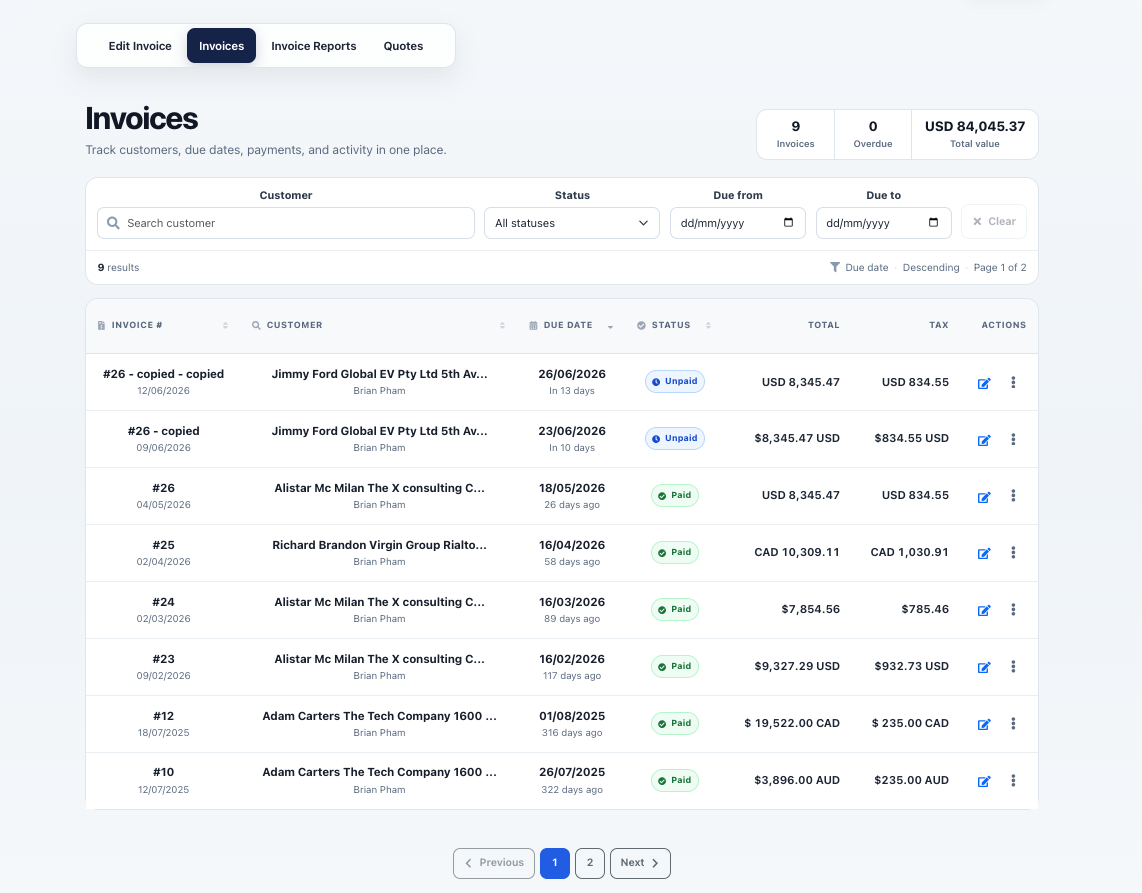Open more actions for invoice #10
This screenshot has height=893, width=1142.
pos(1013,780)
